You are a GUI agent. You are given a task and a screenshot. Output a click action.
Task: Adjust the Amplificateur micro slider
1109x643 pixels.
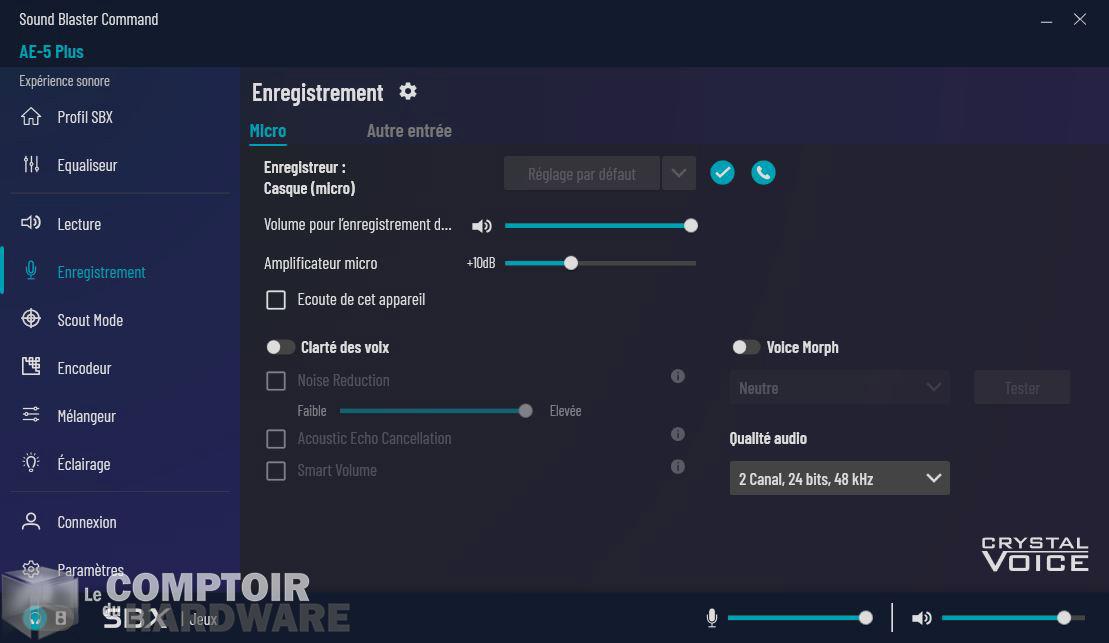click(x=600, y=263)
